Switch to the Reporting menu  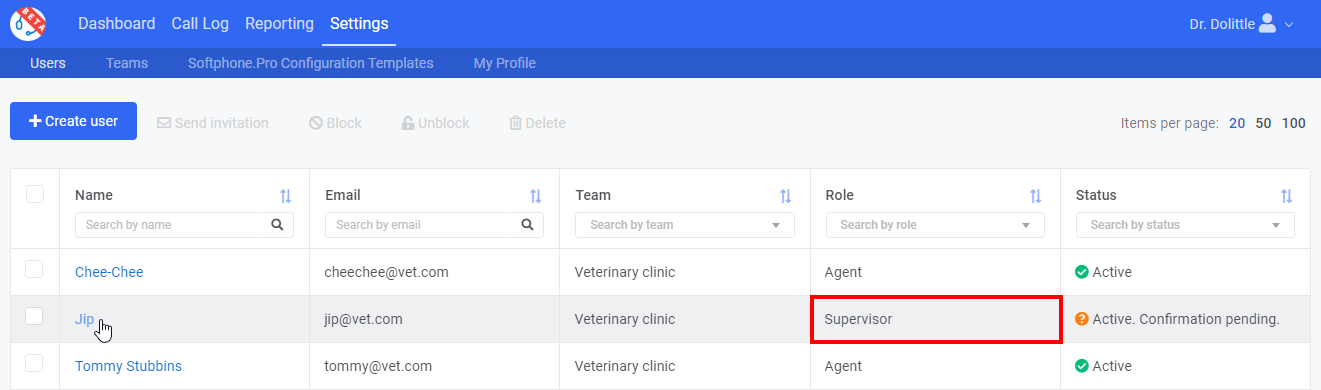pos(279,23)
